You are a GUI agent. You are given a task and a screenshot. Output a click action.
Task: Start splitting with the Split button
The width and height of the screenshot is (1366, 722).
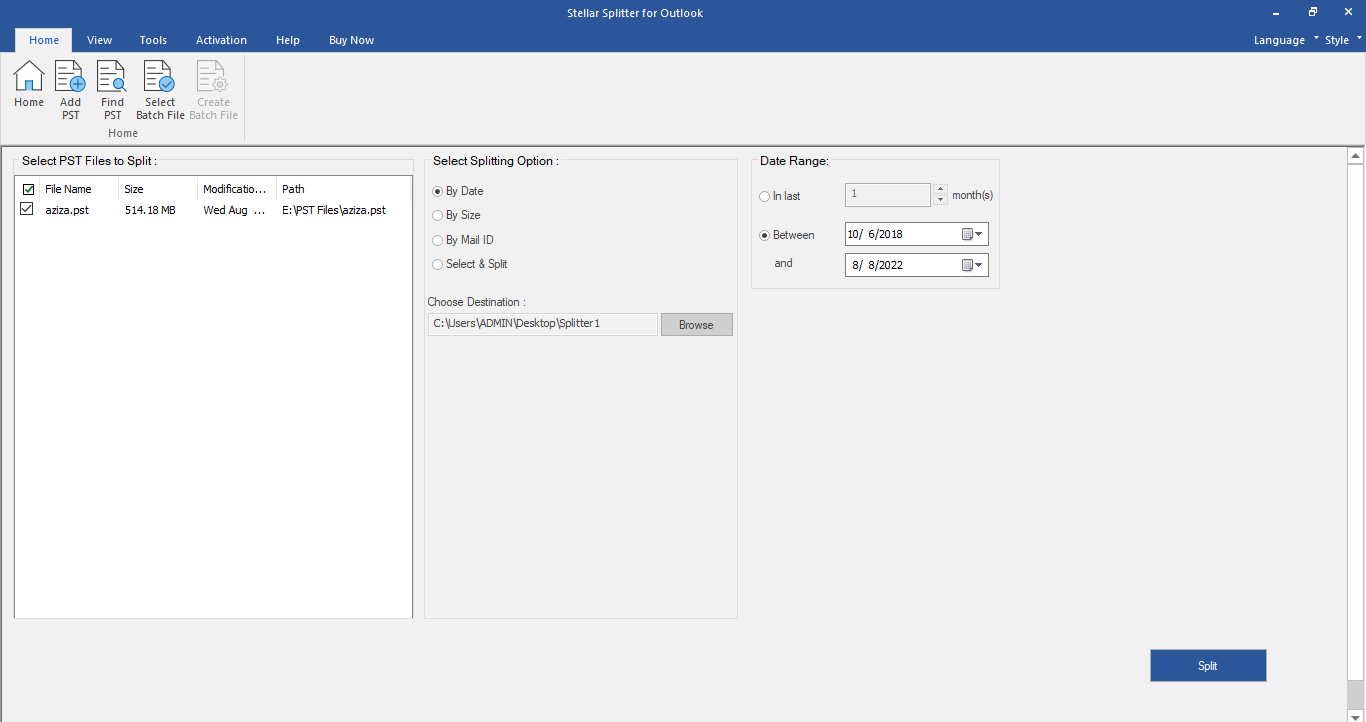point(1208,666)
